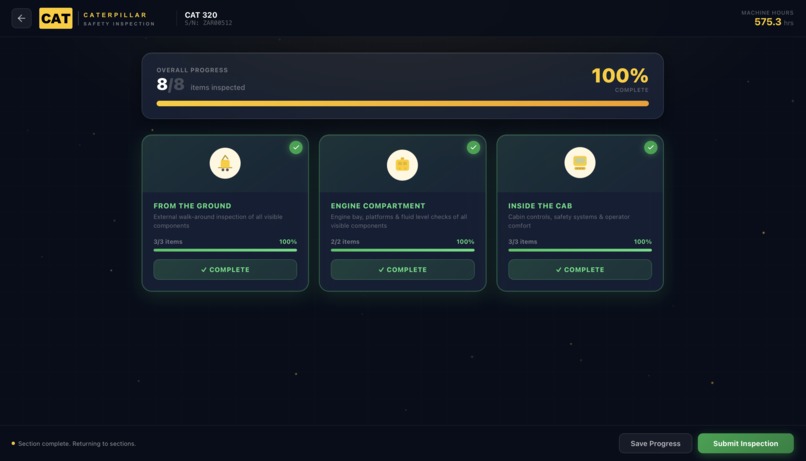The height and width of the screenshot is (461, 806).
Task: Click the machine serial number text
Action: coord(208,23)
